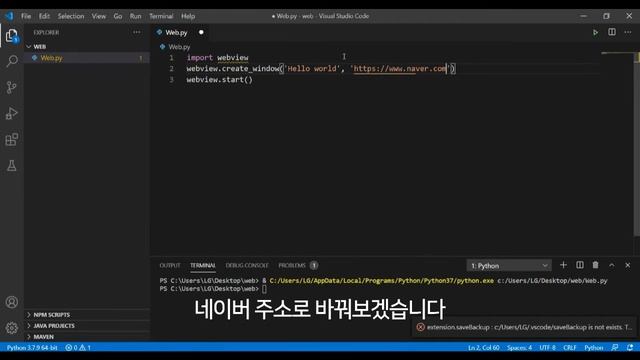Click line number 3 in the gutter
This screenshot has height=360, width=640.
coord(171,80)
